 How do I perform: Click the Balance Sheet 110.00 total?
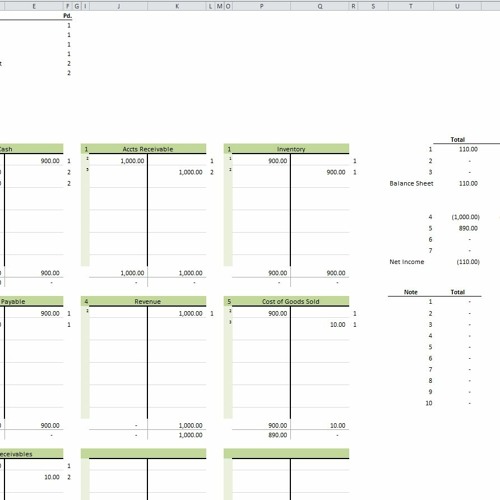pos(468,183)
